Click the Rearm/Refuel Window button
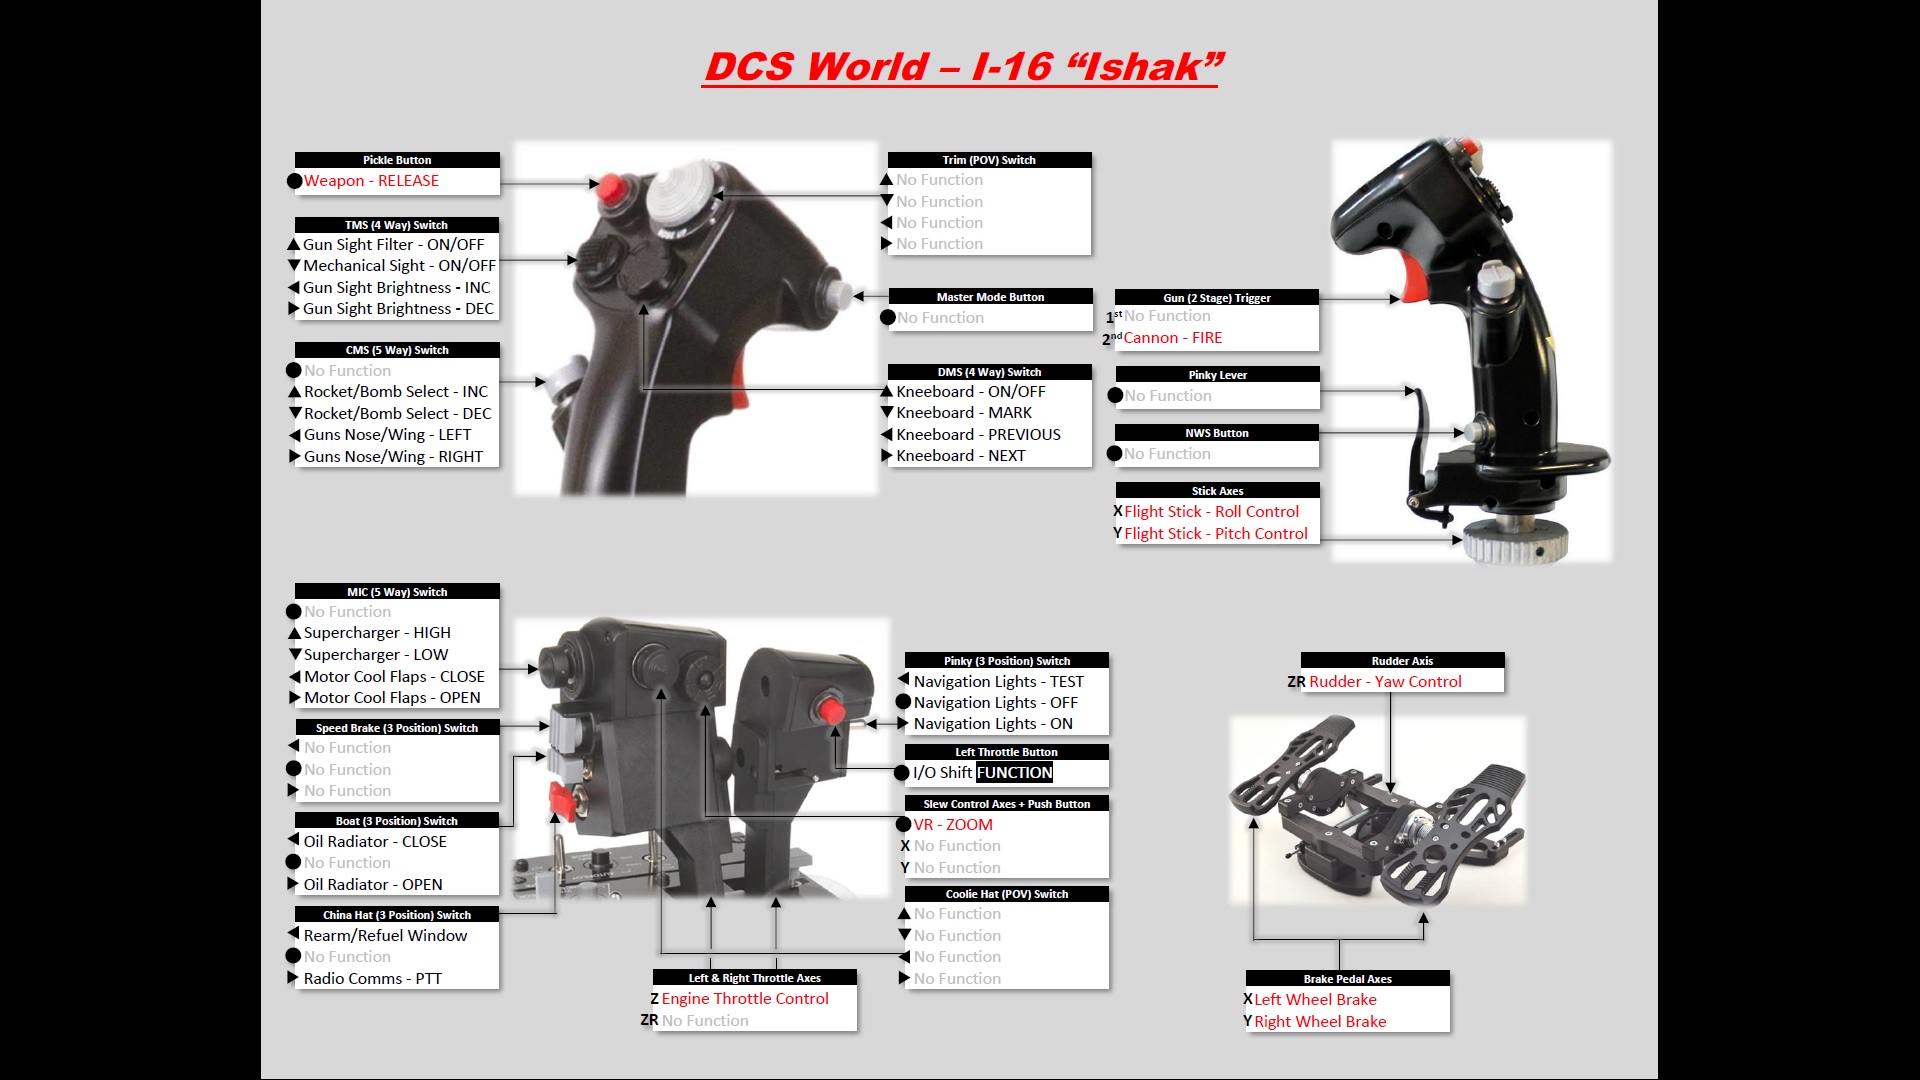Image resolution: width=1920 pixels, height=1080 pixels. (382, 935)
